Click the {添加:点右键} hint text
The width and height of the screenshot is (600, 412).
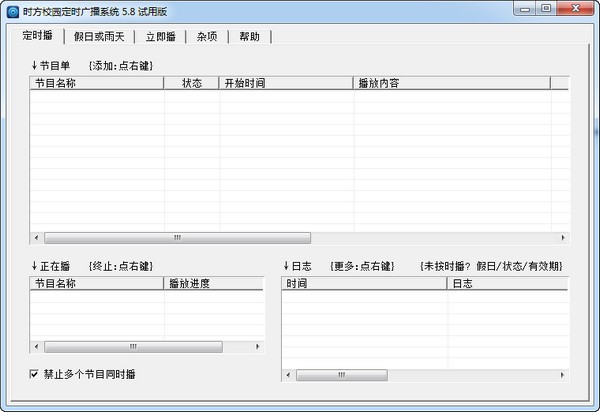pos(121,66)
